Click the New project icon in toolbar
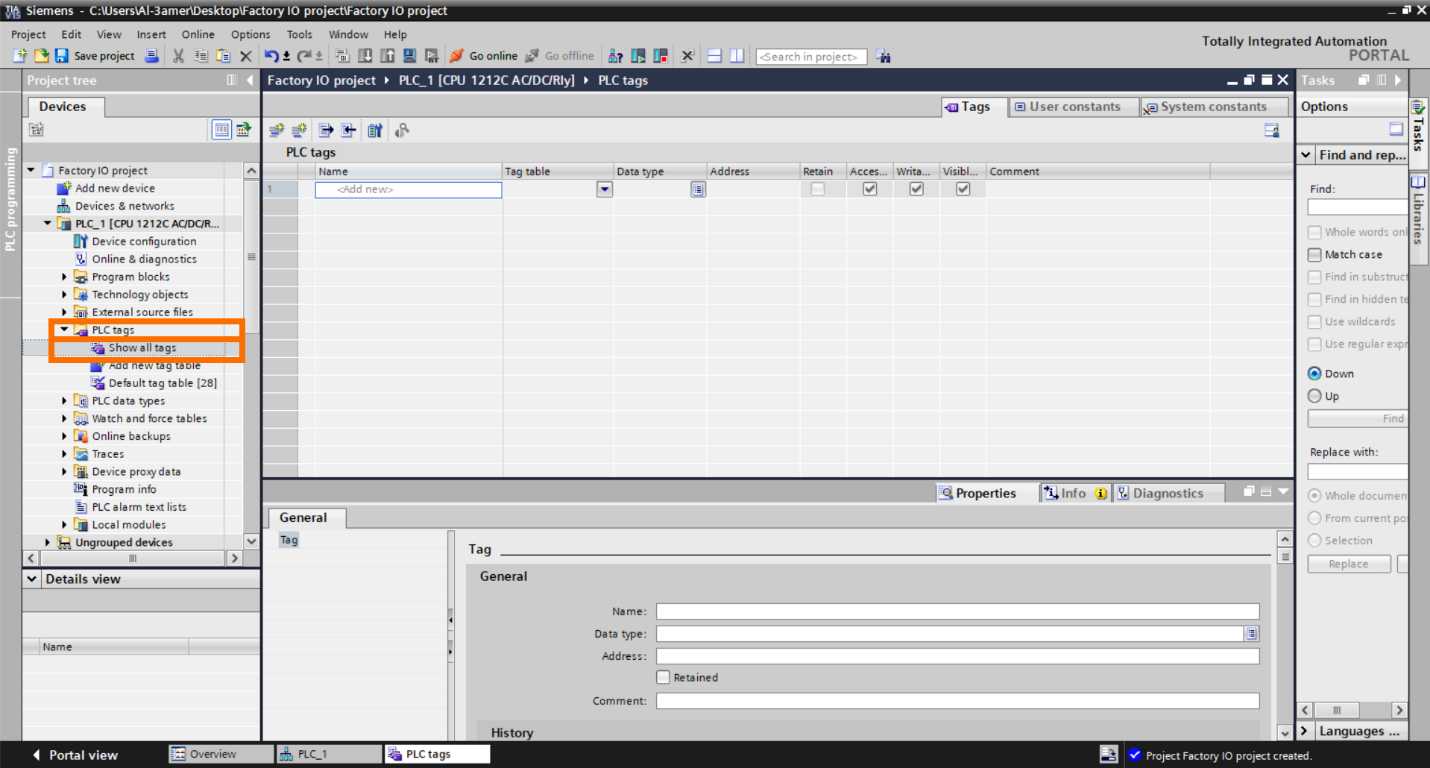This screenshot has height=768, width=1430. click(21, 56)
